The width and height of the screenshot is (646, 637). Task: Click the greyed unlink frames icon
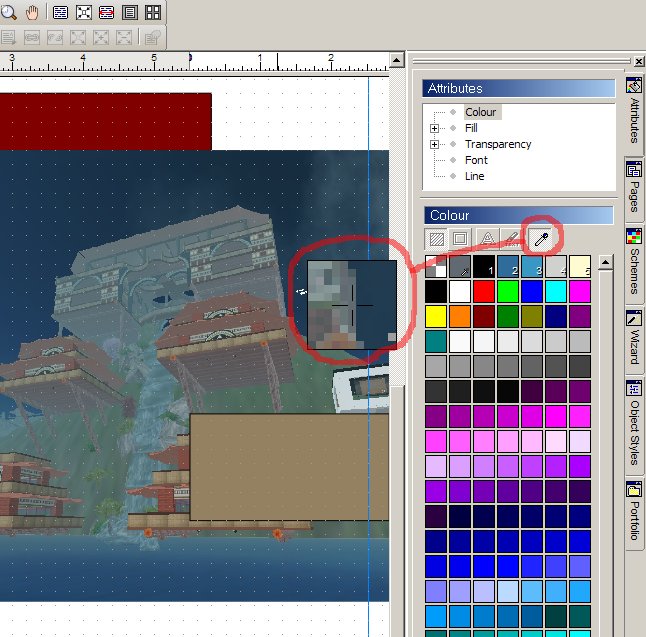[55, 37]
